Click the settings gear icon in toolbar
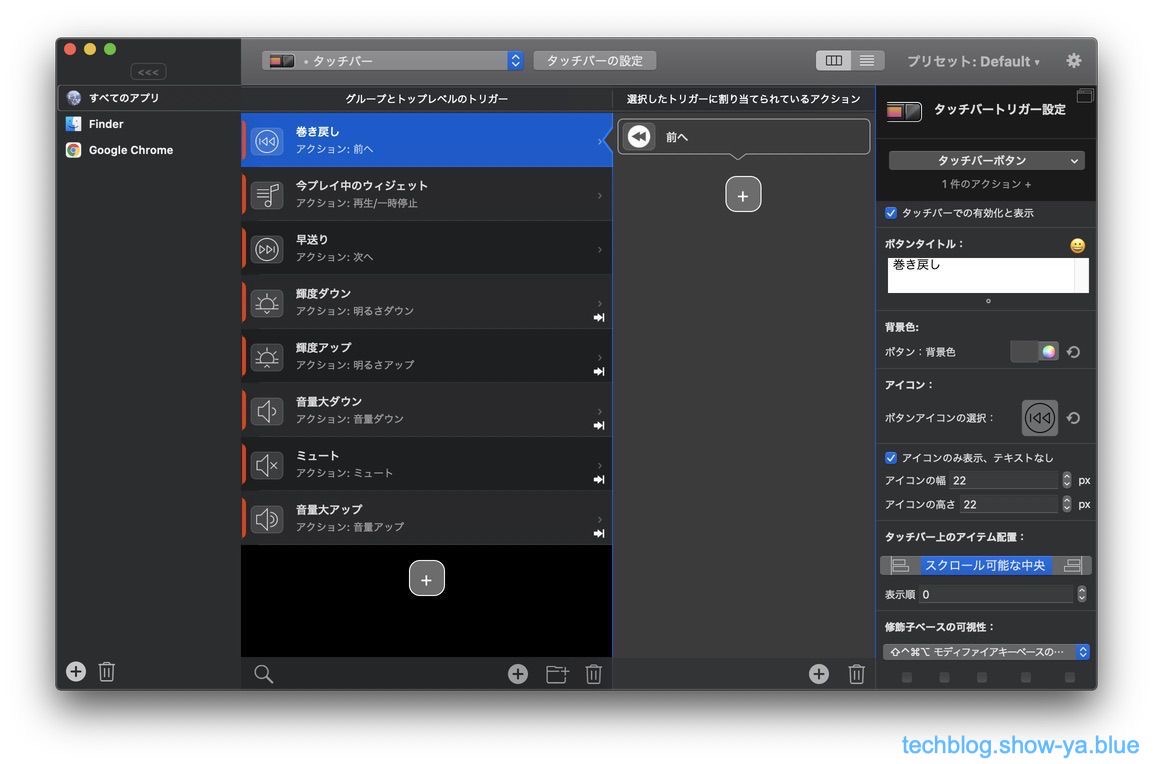The width and height of the screenshot is (1153, 764). point(1073,61)
